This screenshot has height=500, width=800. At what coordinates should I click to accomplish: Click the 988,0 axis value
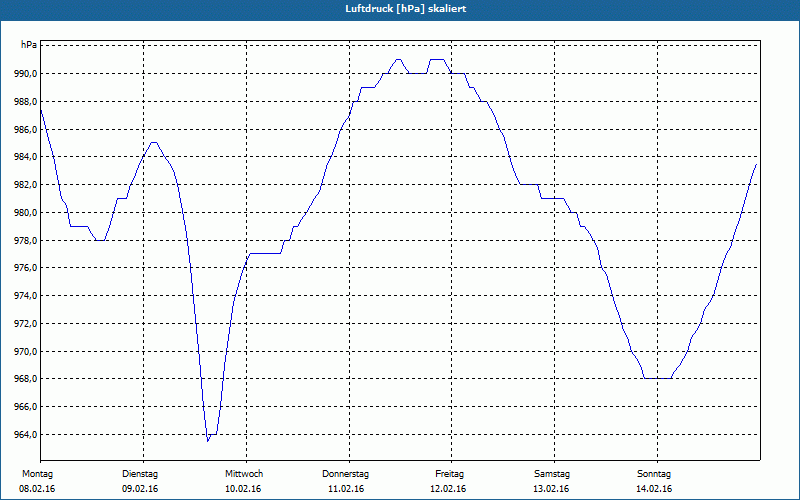[x=26, y=102]
